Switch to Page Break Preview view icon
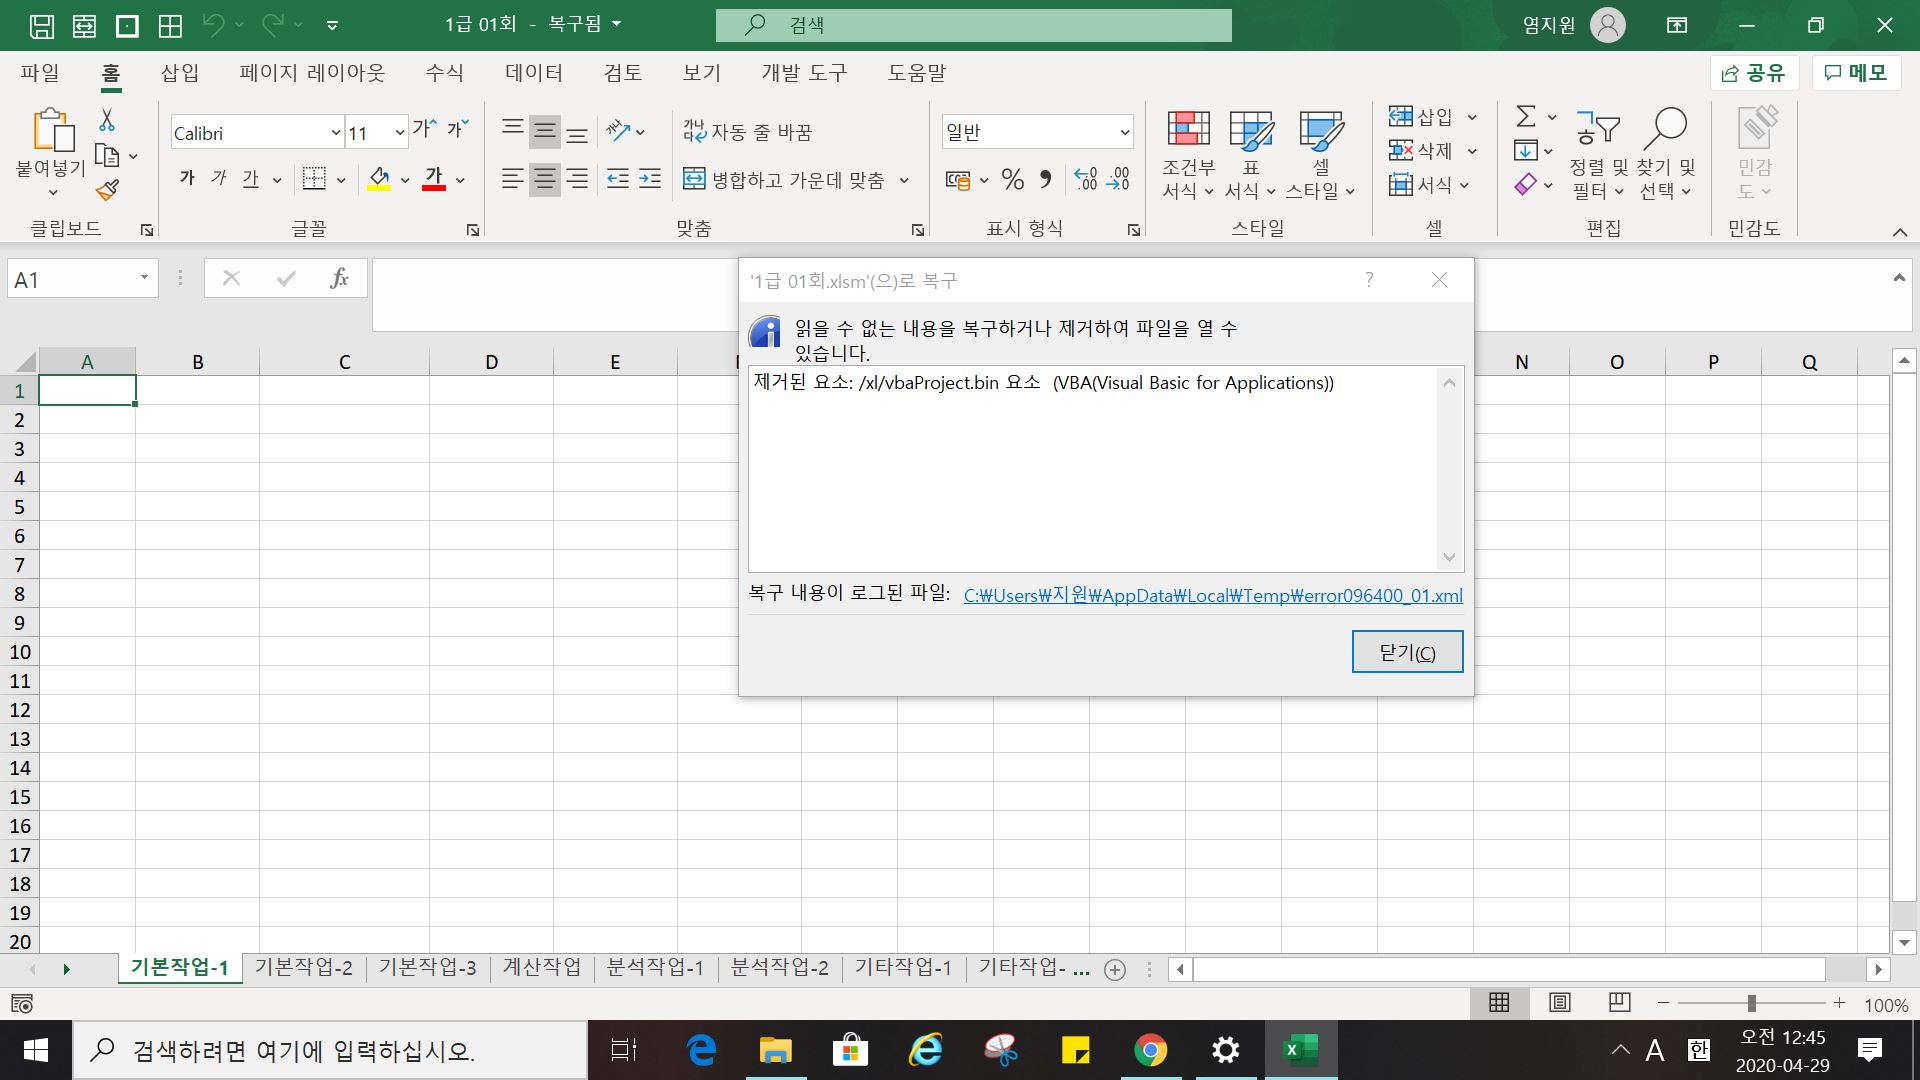The height and width of the screenshot is (1080, 1920). click(x=1619, y=1002)
